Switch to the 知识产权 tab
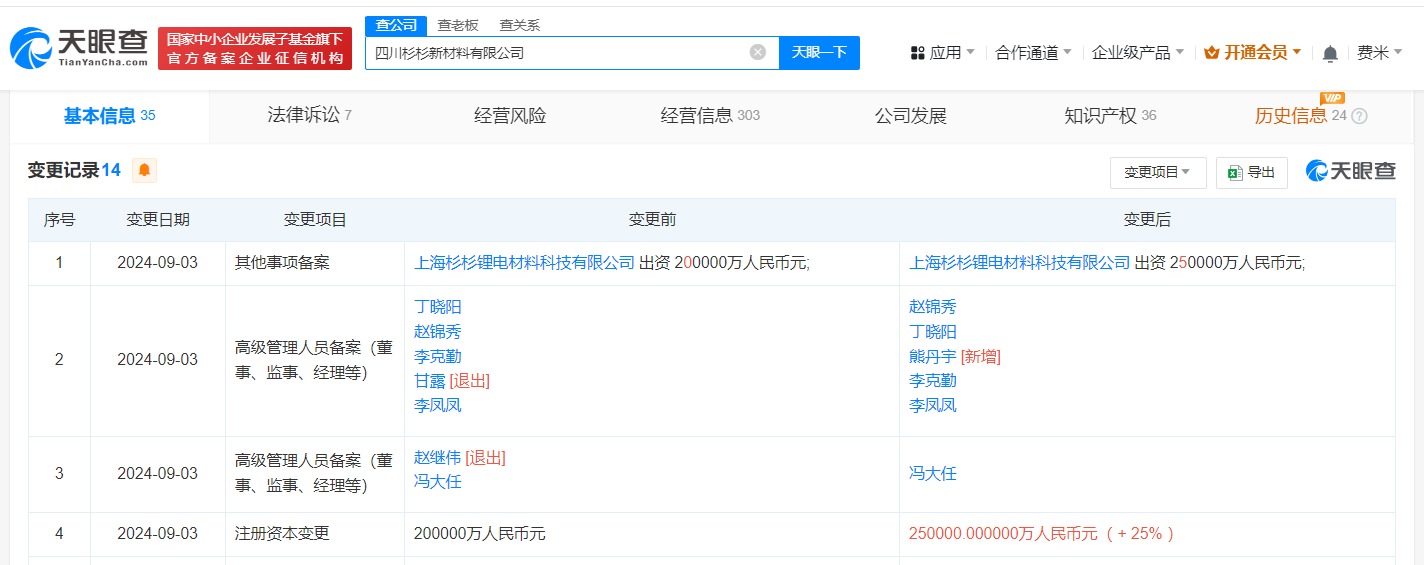This screenshot has height=565, width=1424. (x=1109, y=116)
